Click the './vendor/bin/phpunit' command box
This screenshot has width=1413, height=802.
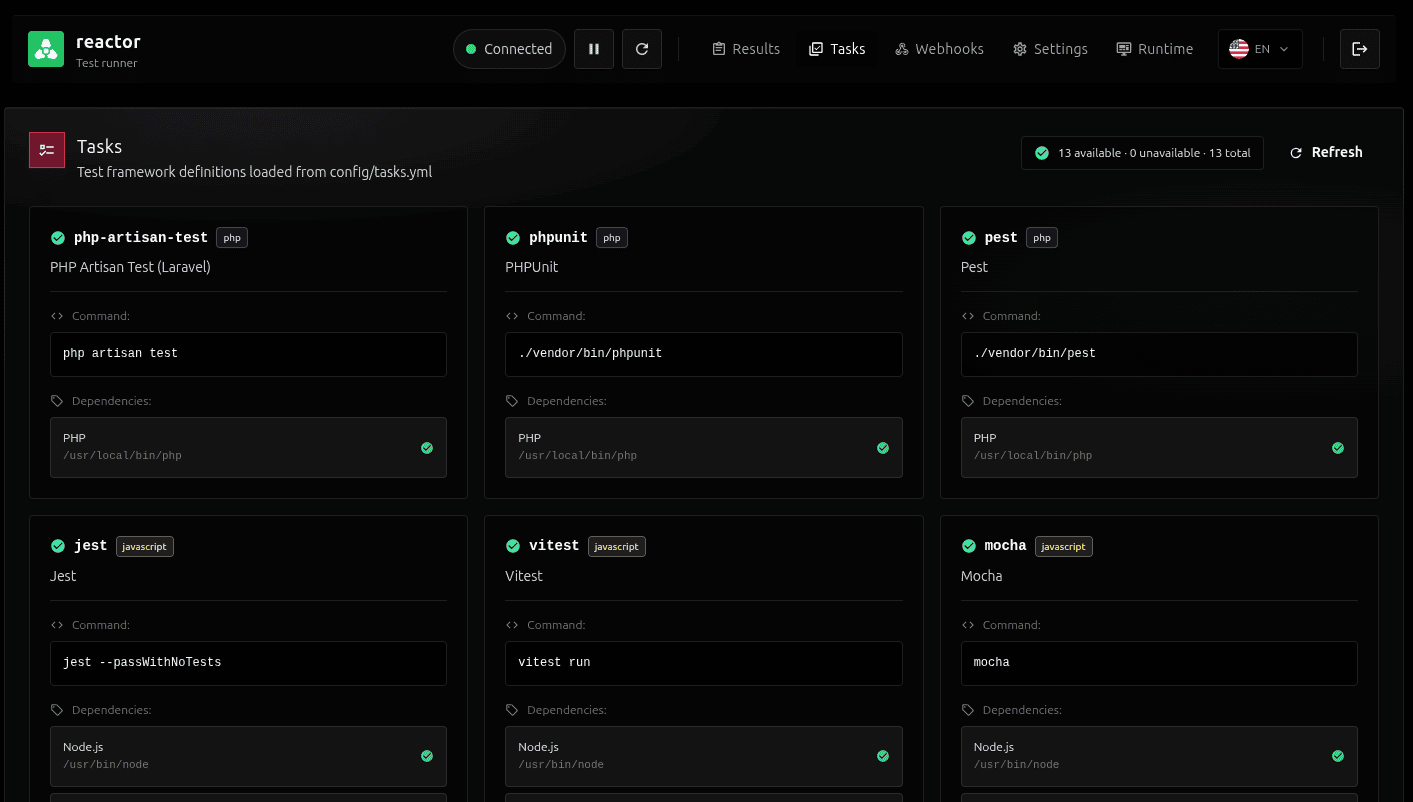pyautogui.click(x=704, y=354)
